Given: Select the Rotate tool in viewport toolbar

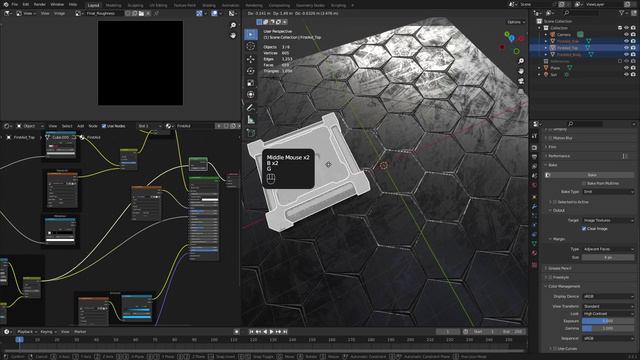Looking at the screenshot, I should click(251, 71).
